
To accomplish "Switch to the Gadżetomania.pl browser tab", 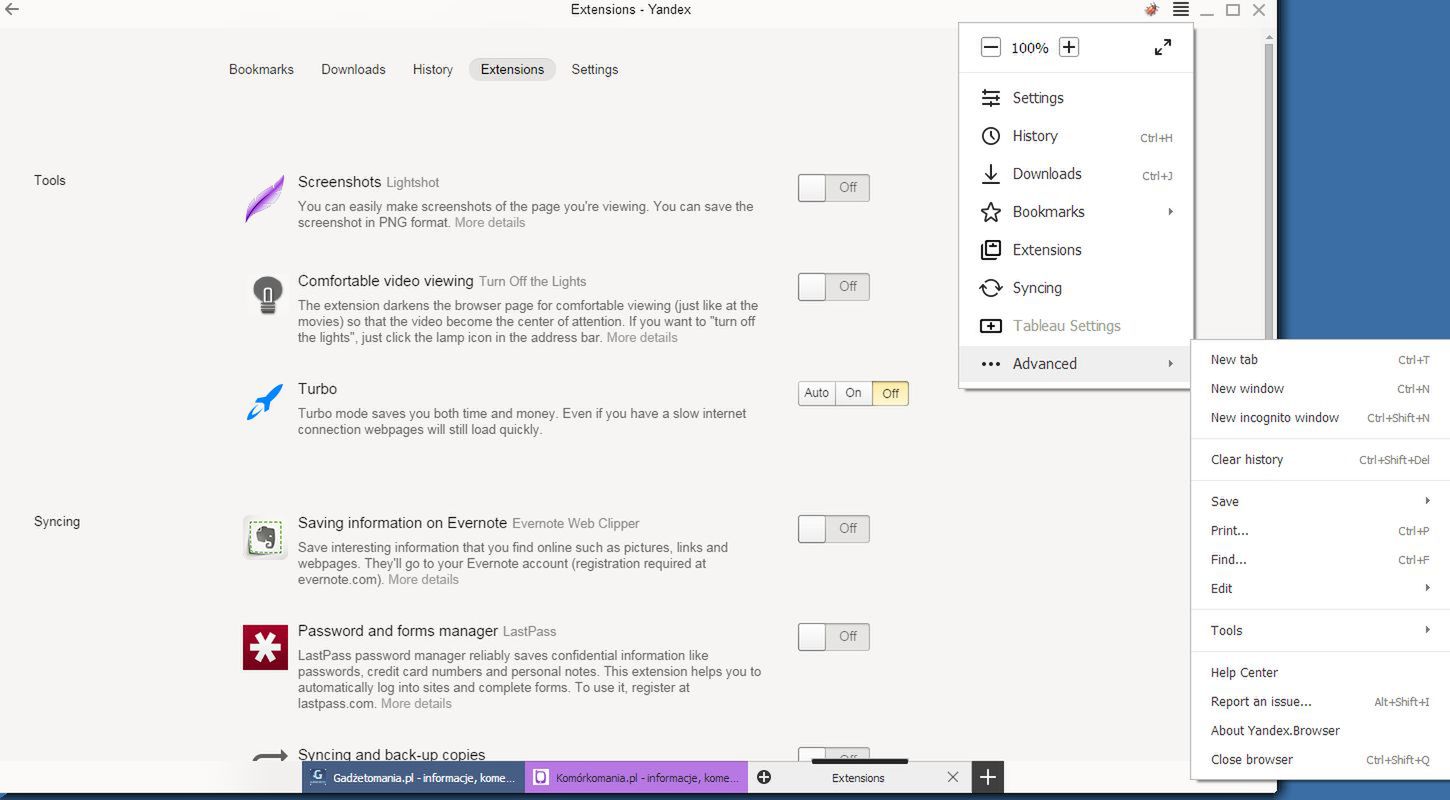I will pyautogui.click(x=414, y=777).
